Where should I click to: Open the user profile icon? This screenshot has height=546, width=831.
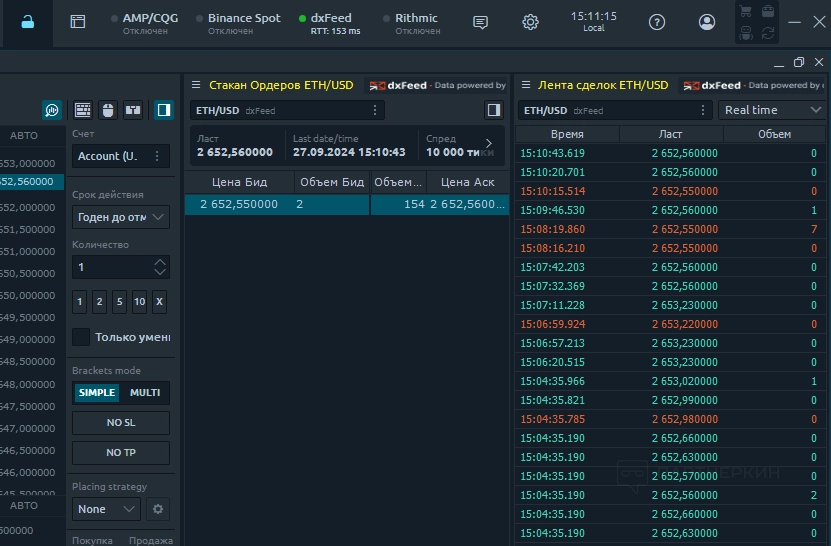[x=707, y=22]
